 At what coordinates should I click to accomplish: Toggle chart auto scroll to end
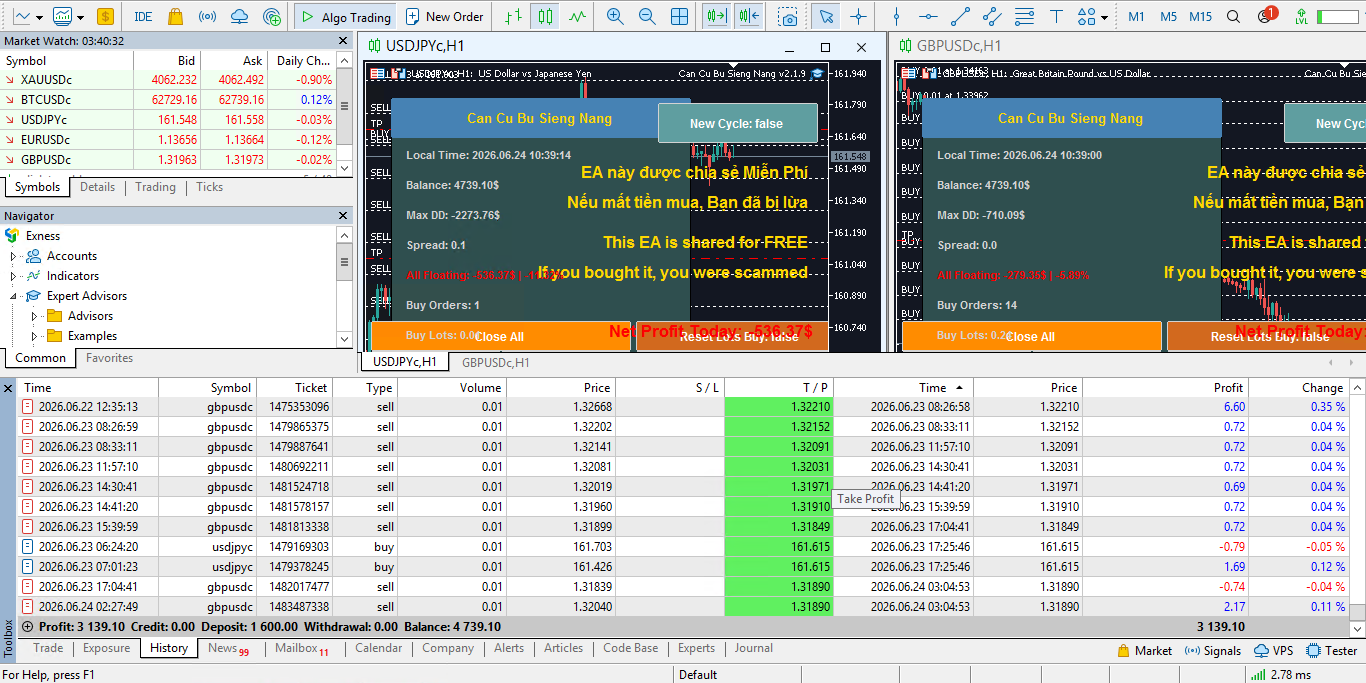coord(715,16)
